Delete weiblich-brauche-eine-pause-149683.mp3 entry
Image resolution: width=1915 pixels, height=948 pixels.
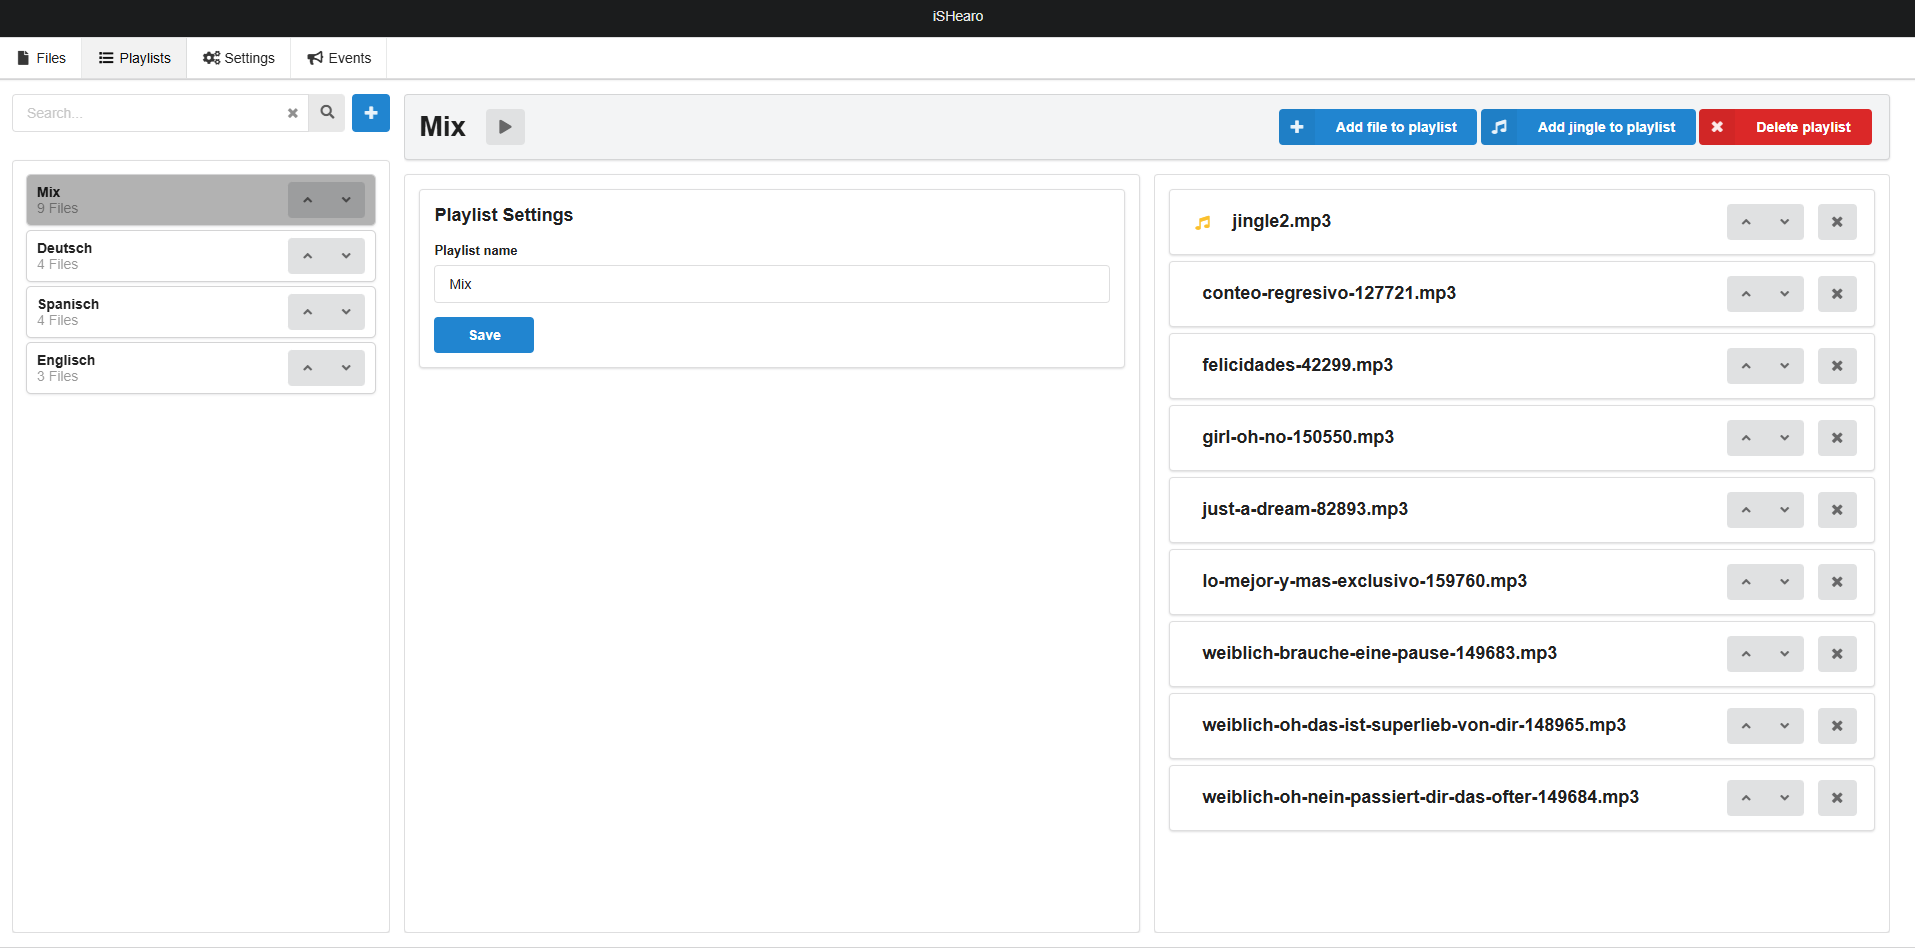[x=1836, y=654]
